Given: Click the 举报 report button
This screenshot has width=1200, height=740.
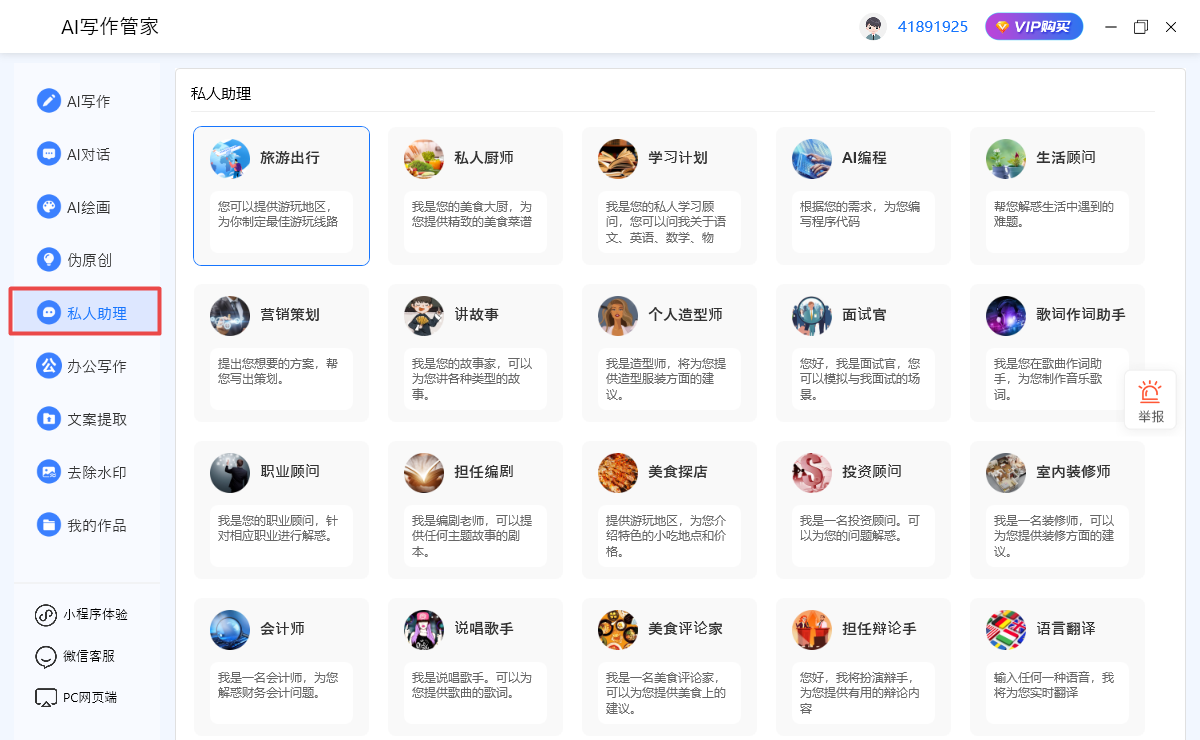Looking at the screenshot, I should click(x=1151, y=401).
